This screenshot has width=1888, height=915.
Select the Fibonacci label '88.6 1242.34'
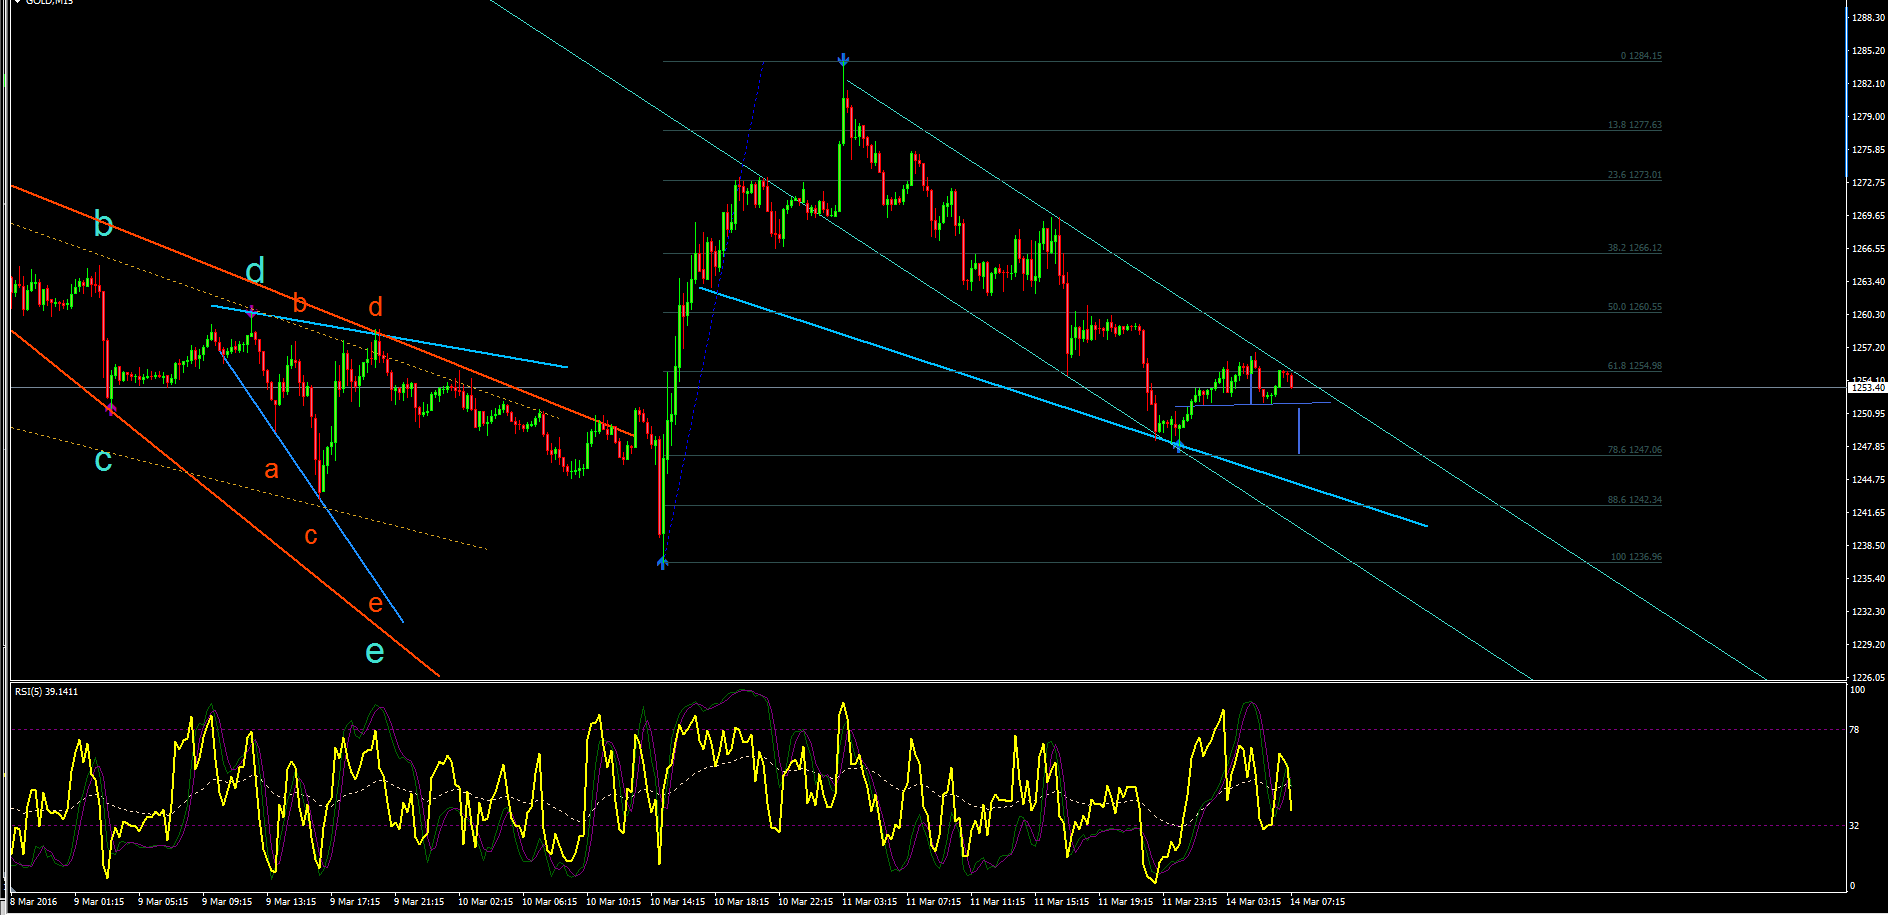(x=1635, y=500)
